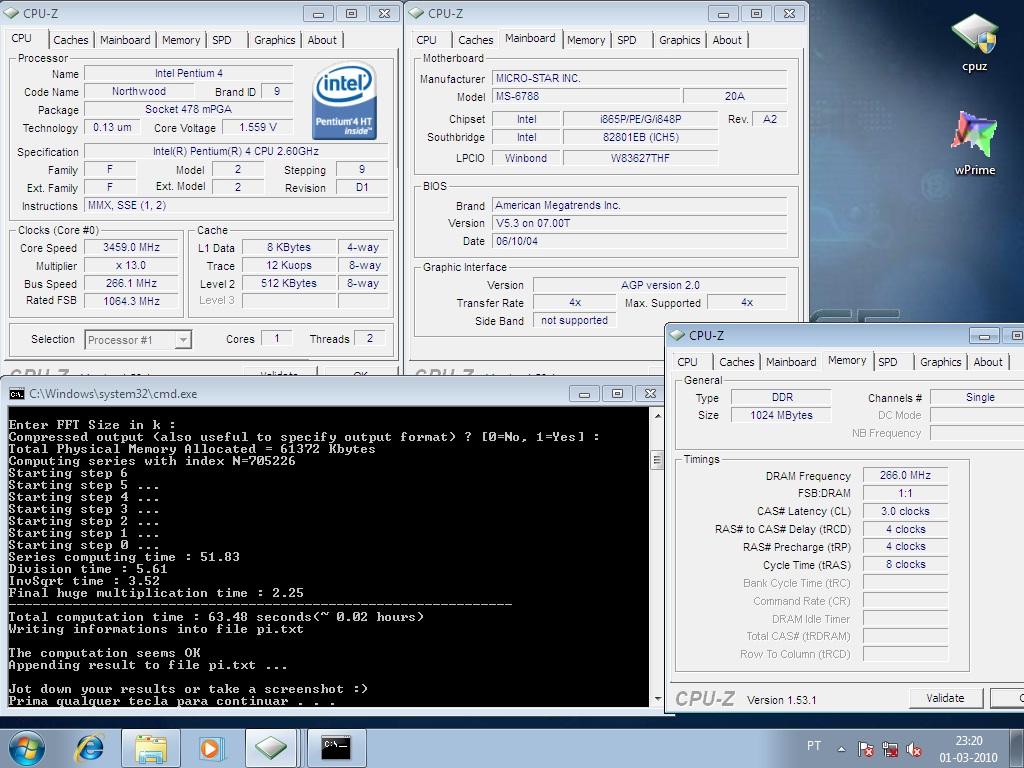
Task: Click Total computation time line in cmd
Action: pyautogui.click(x=216, y=617)
